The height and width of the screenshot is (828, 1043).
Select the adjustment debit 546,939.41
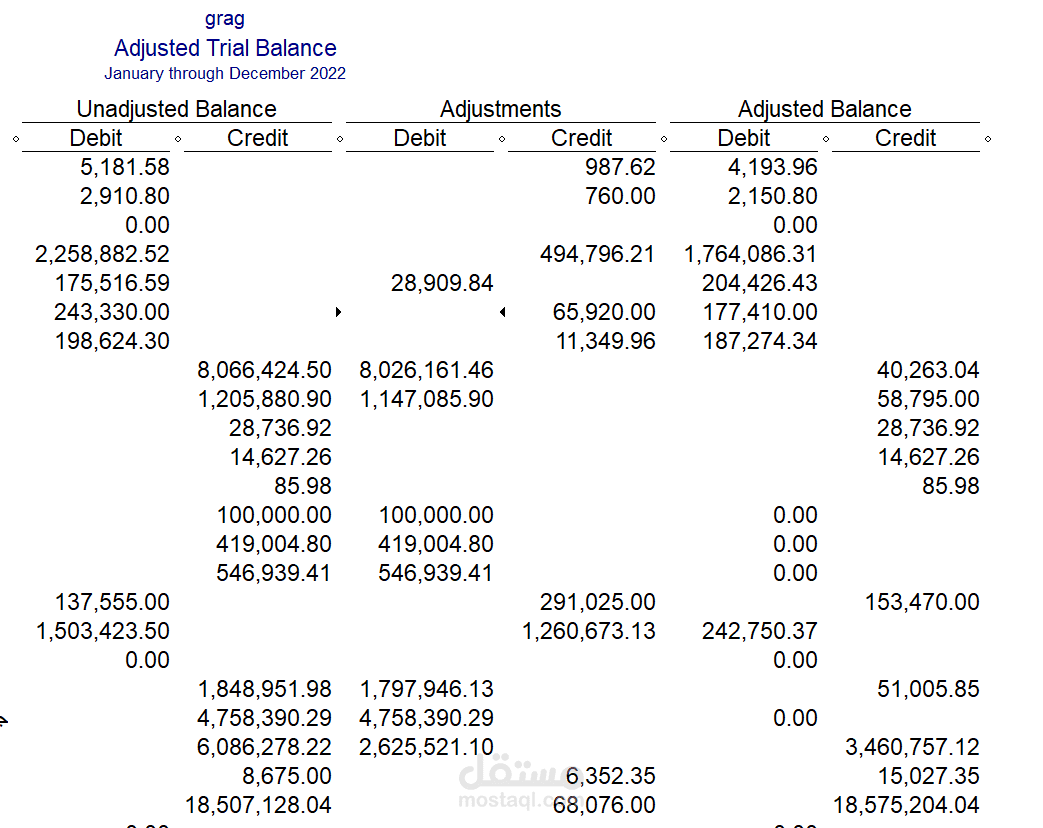point(436,573)
